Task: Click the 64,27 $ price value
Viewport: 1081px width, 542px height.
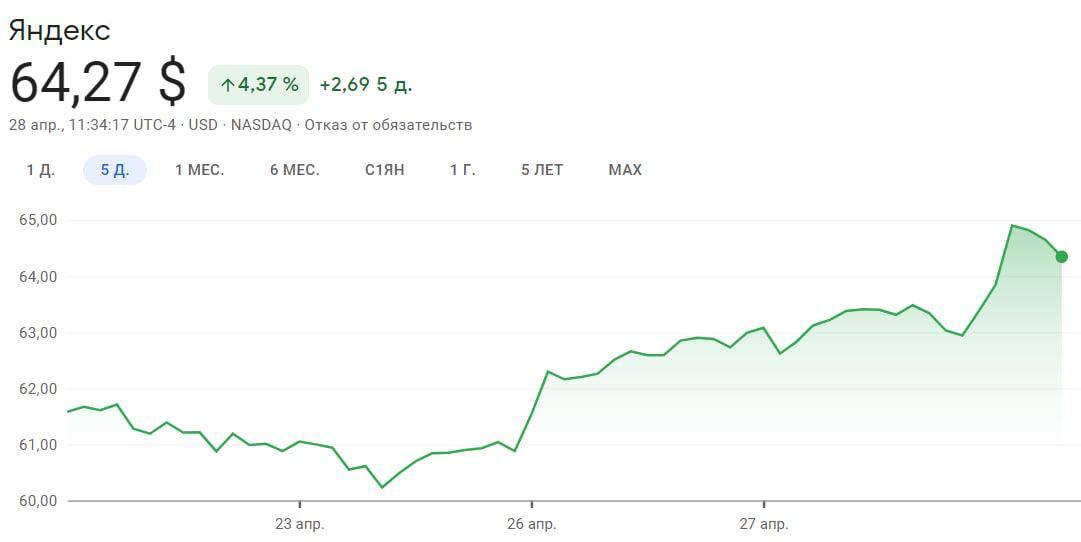Action: click(97, 83)
